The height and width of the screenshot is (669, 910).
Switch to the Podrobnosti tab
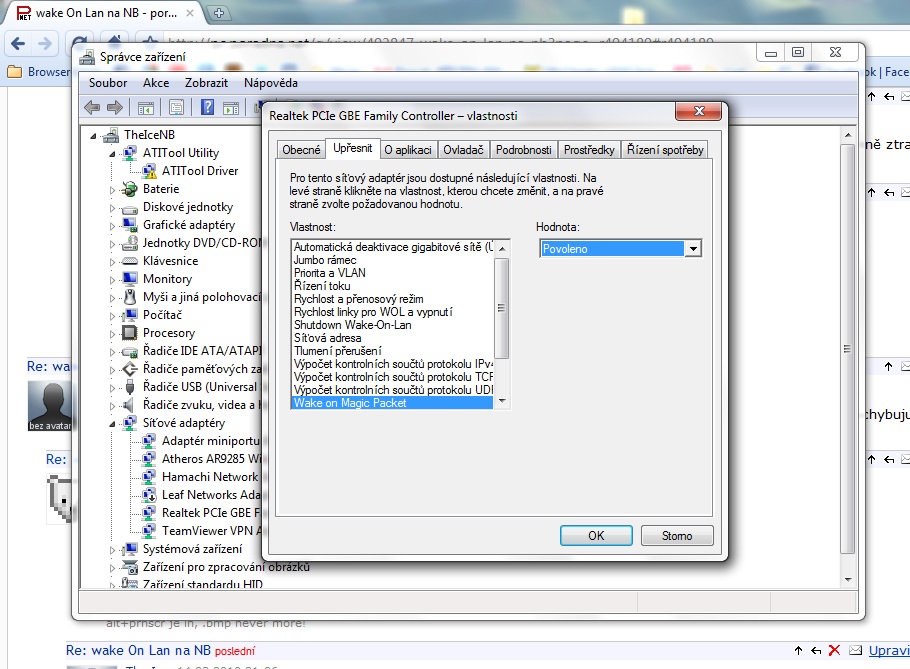523,150
